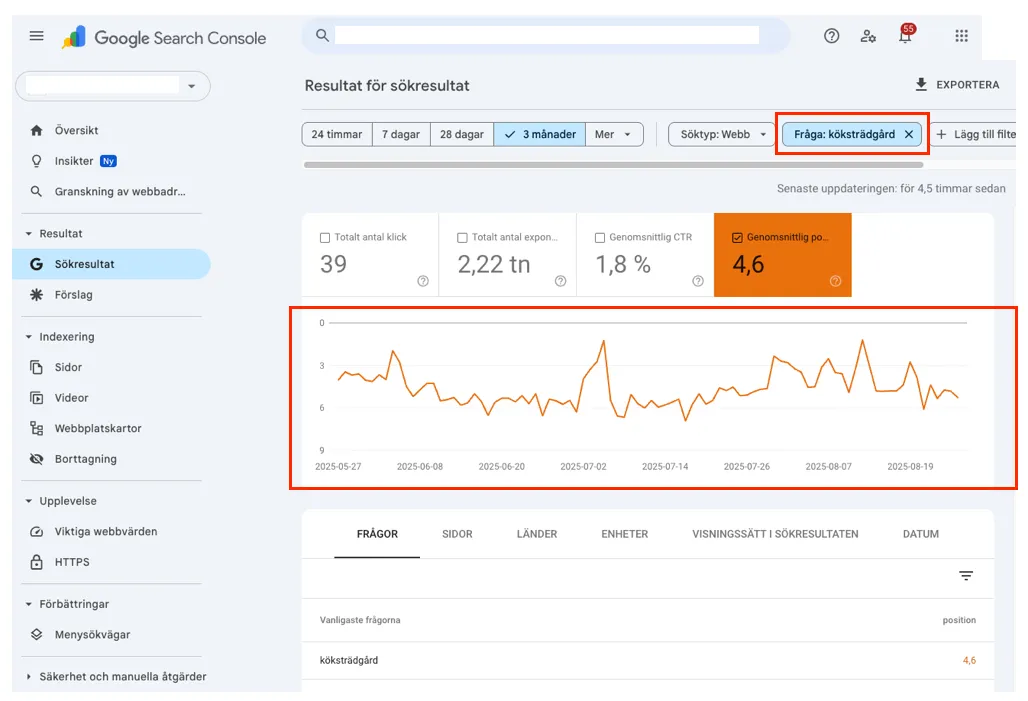Image resolution: width=1028 pixels, height=701 pixels.
Task: Click the Insikter lightbulb icon
Action: coord(37,161)
